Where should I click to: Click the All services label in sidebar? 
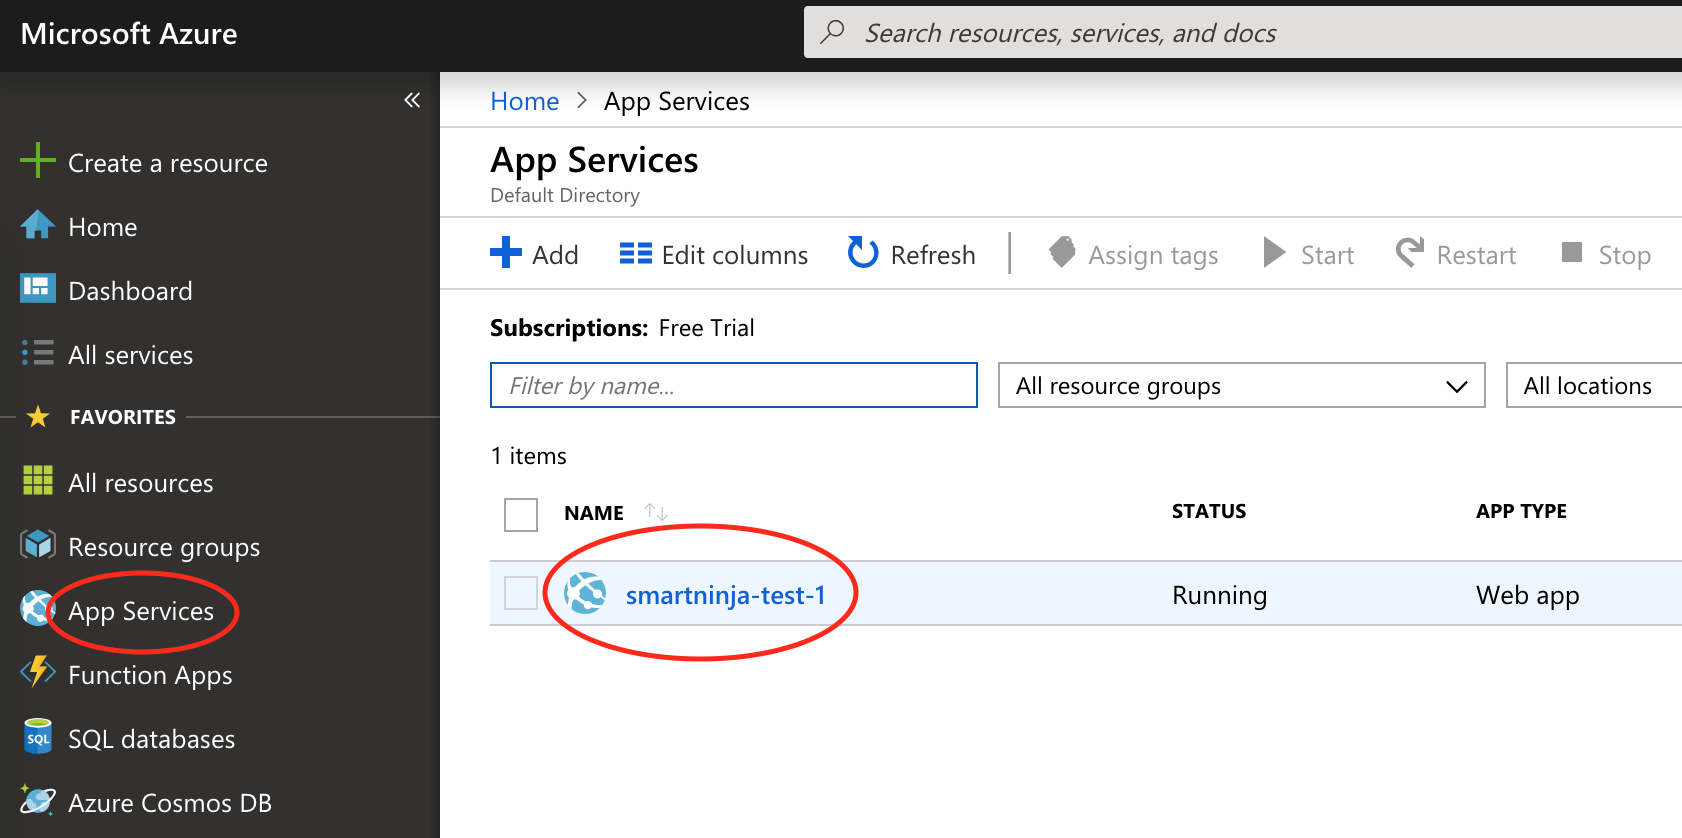(131, 355)
